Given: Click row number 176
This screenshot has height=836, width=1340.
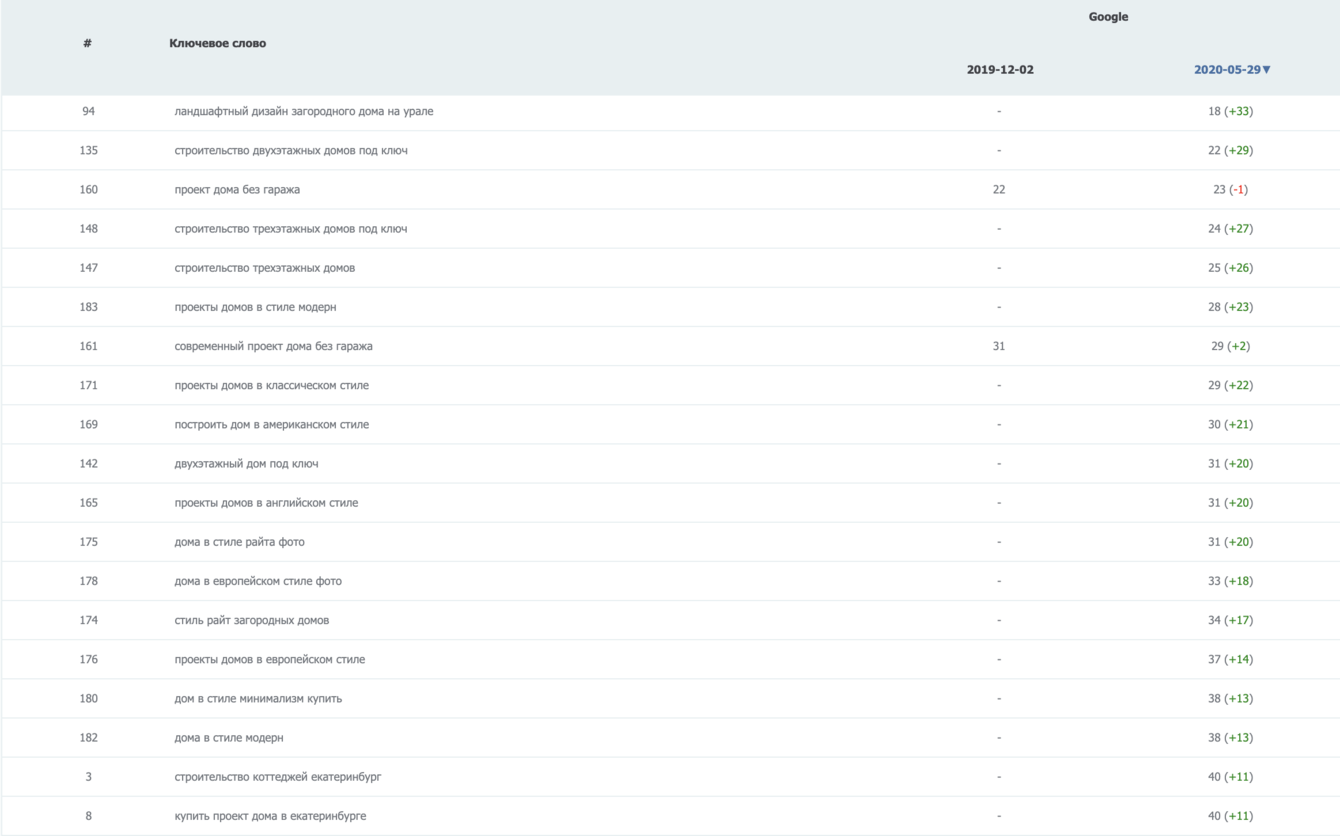Looking at the screenshot, I should (x=88, y=659).
